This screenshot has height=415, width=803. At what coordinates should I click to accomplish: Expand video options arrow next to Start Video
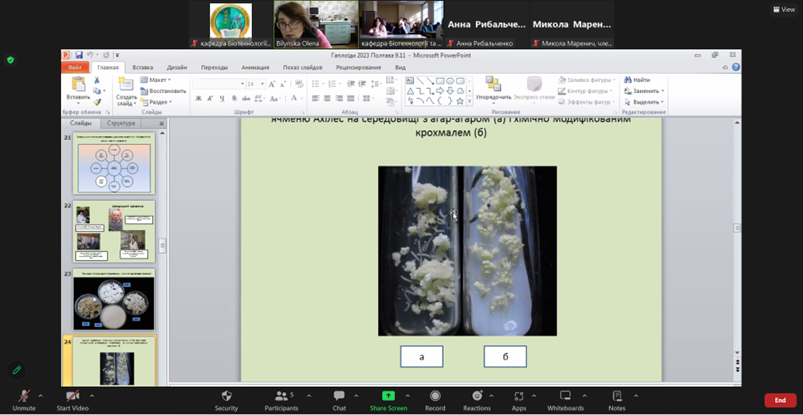coord(92,396)
